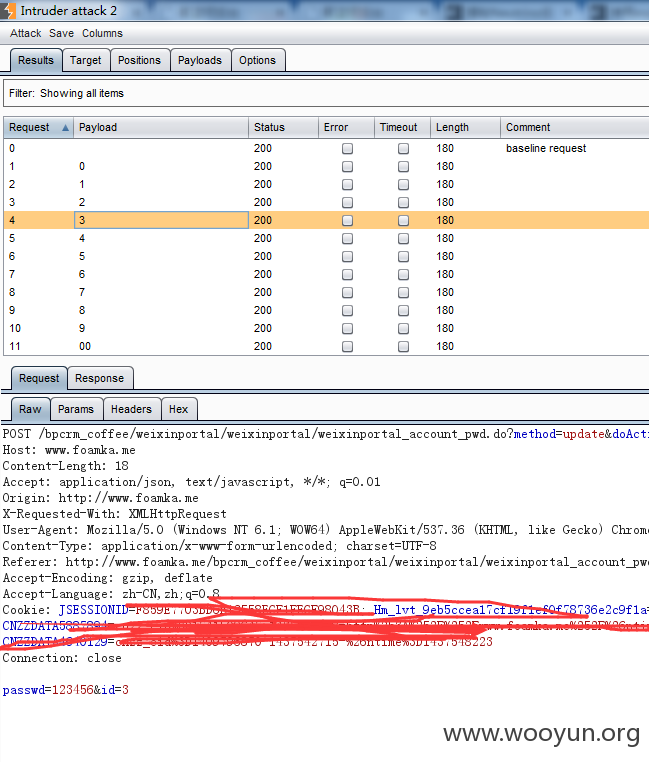
Task: Click the 'X-Requested-With: XMLHttpRequest' line
Action: coord(115,514)
